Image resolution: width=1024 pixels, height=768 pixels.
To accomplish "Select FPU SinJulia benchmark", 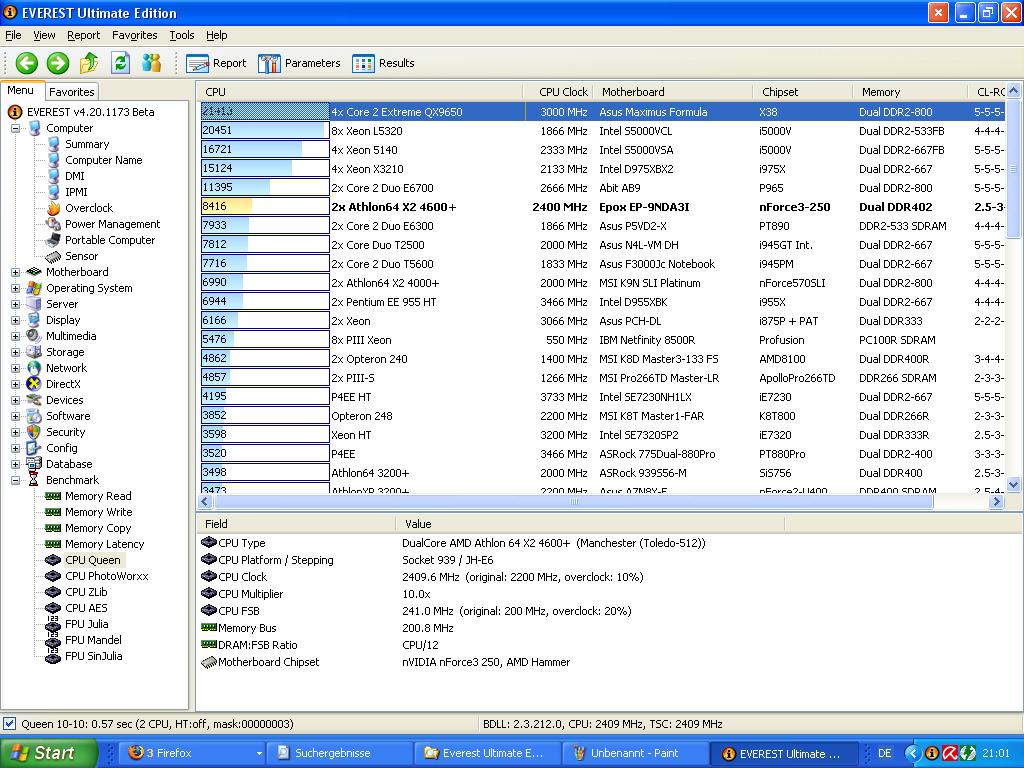I will tap(93, 656).
